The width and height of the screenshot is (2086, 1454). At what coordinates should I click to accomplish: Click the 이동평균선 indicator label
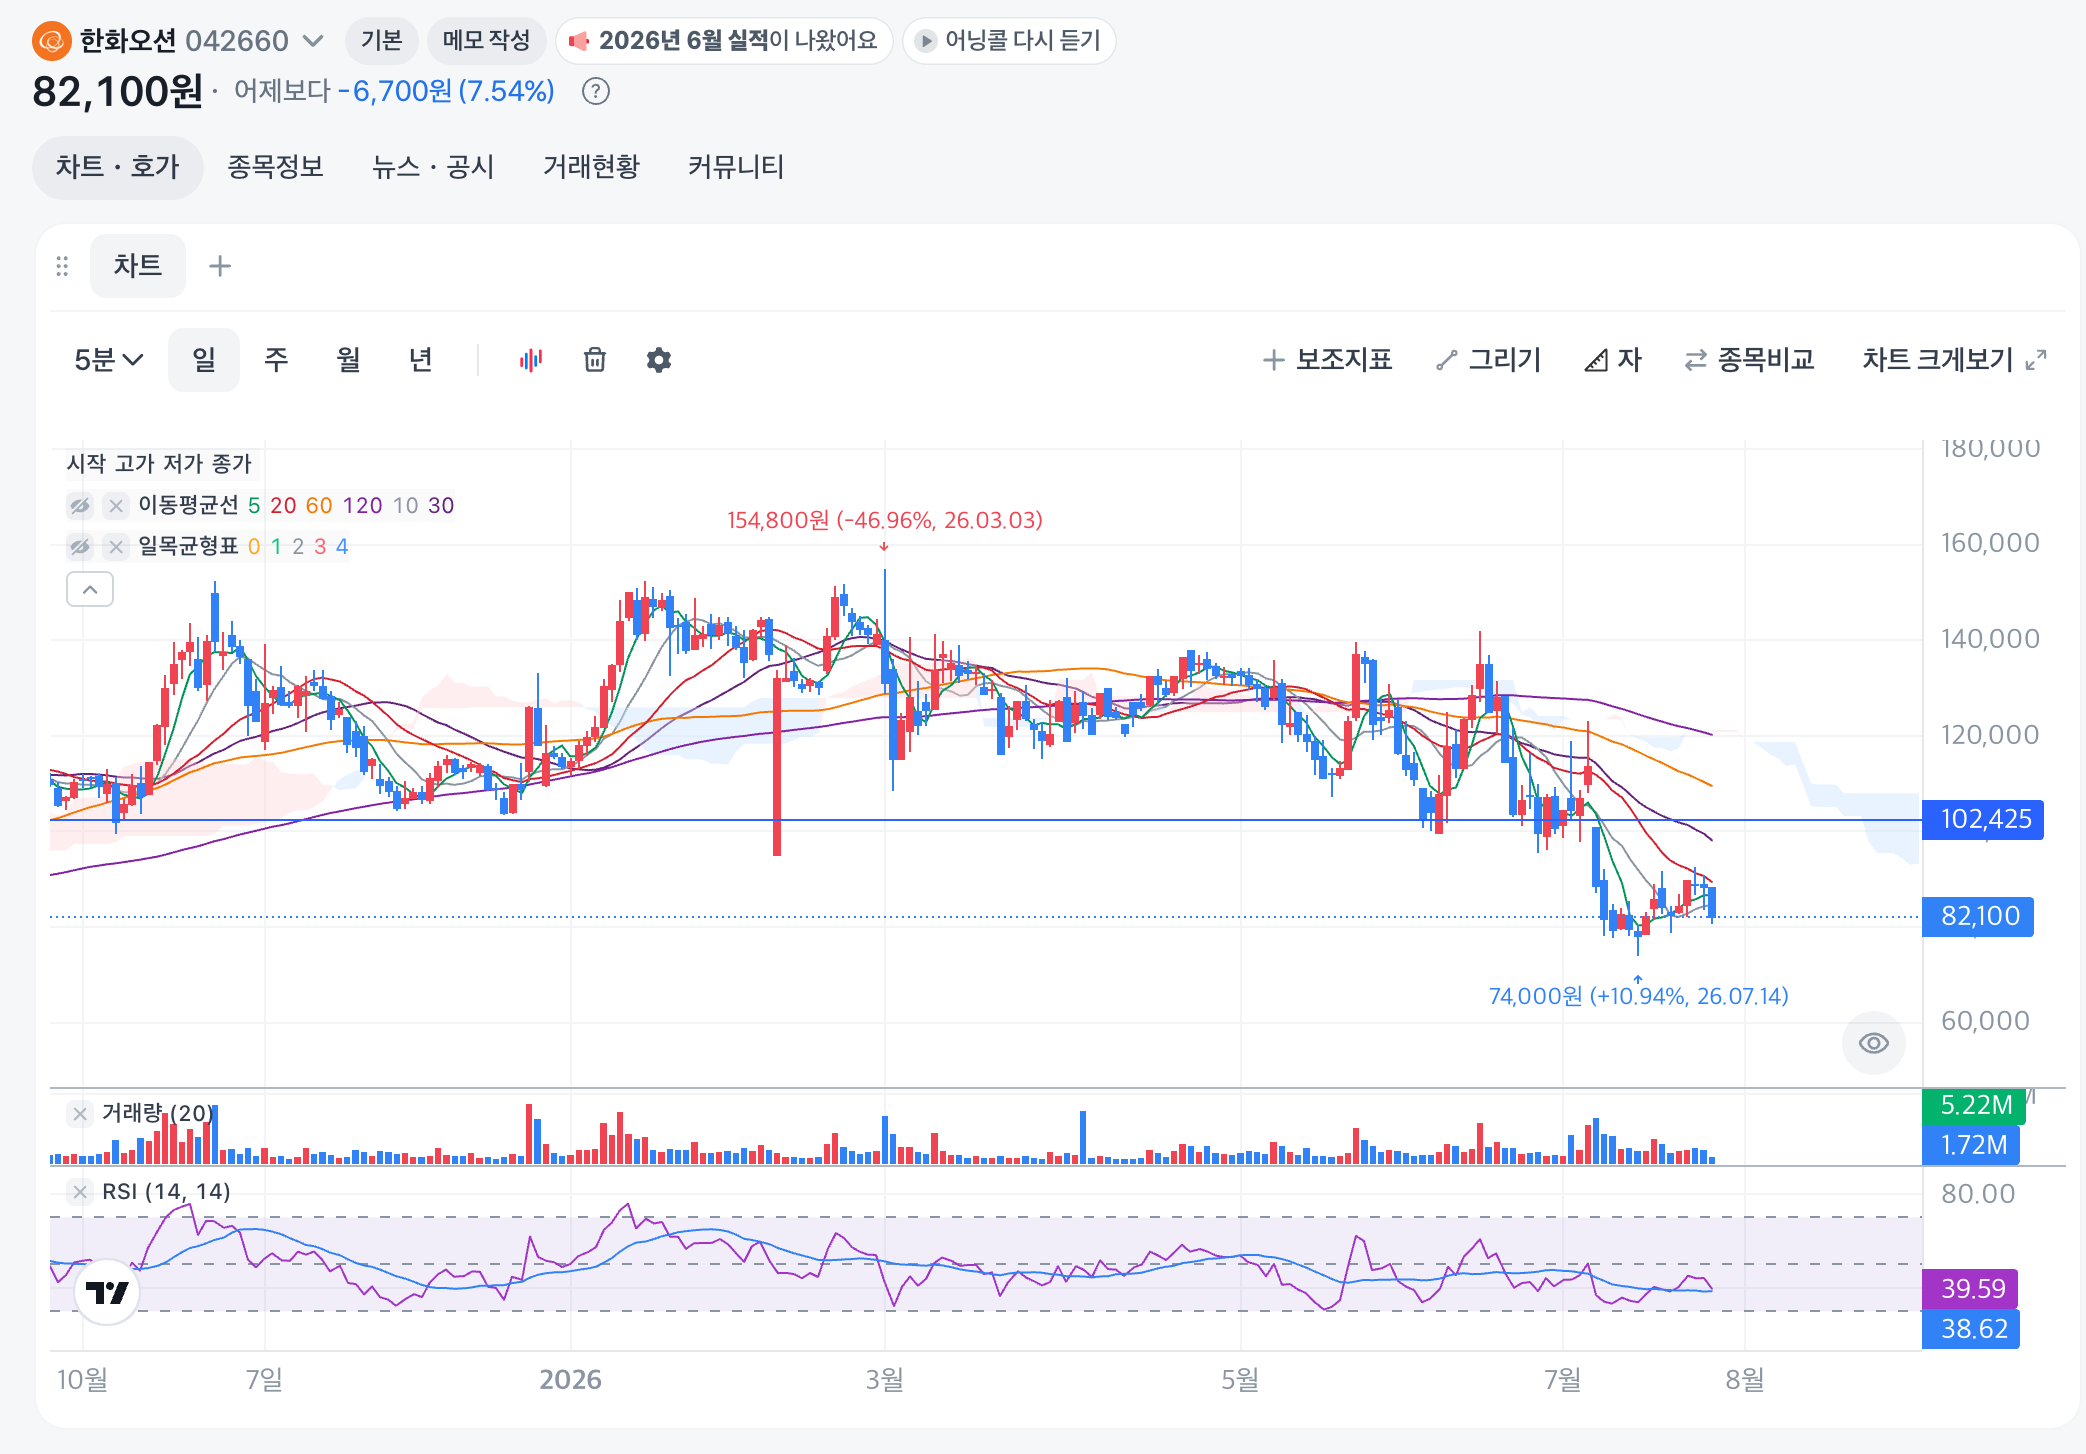pyautogui.click(x=188, y=506)
